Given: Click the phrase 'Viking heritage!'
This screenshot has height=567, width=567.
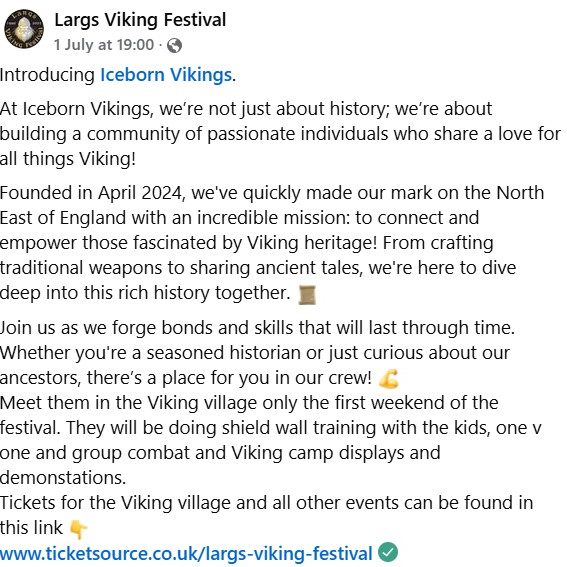Looking at the screenshot, I should 312,243.
